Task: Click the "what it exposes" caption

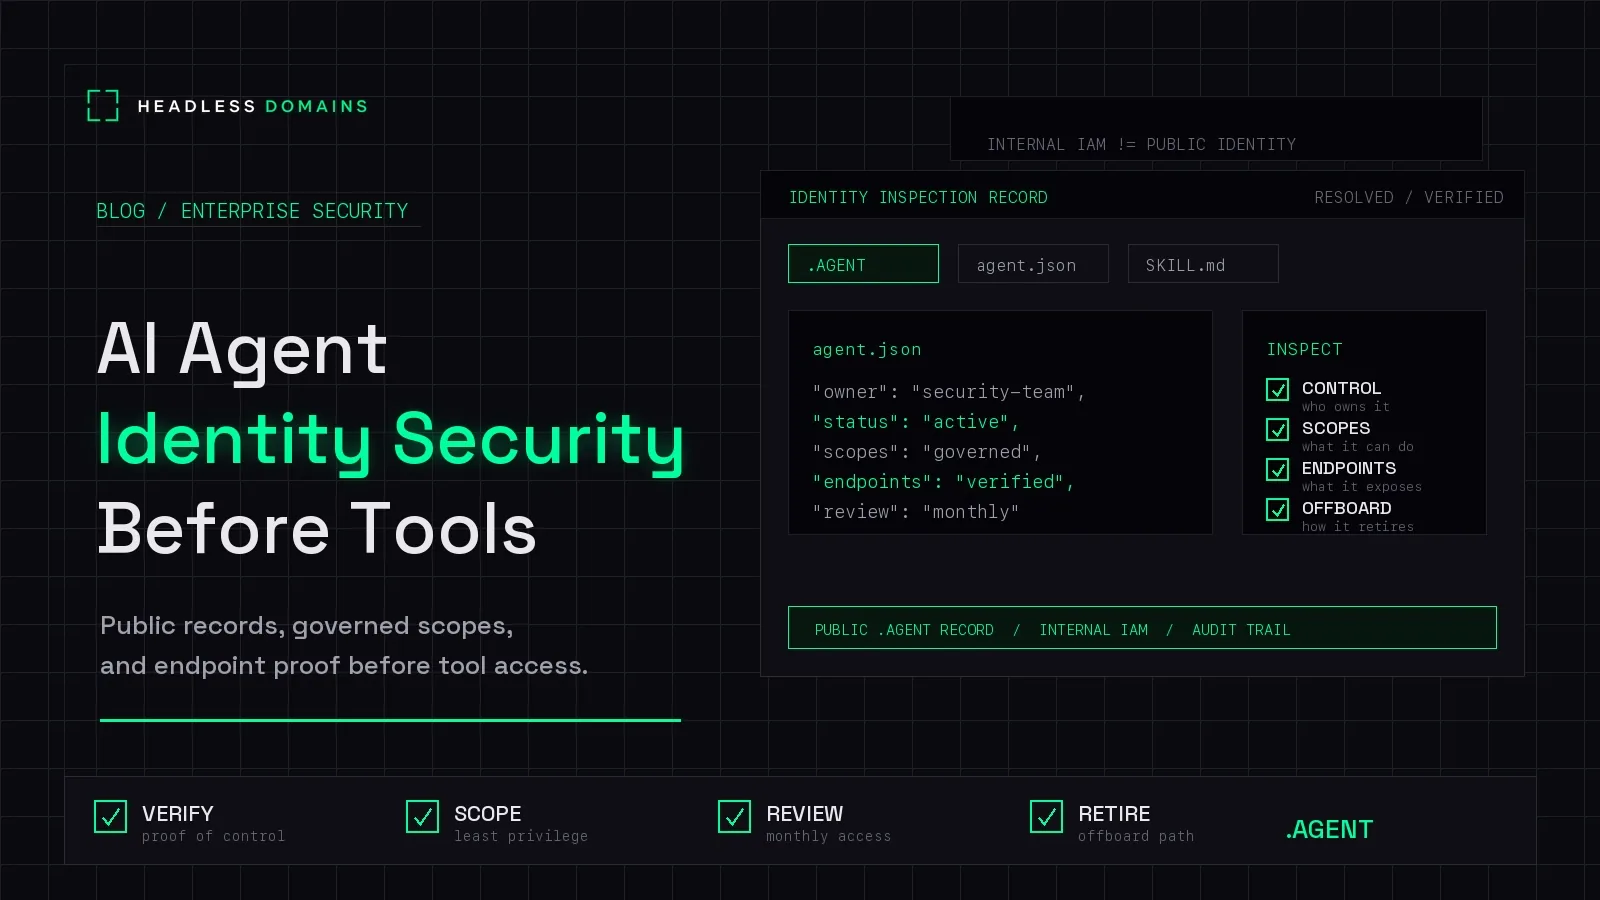Action: click(1362, 486)
